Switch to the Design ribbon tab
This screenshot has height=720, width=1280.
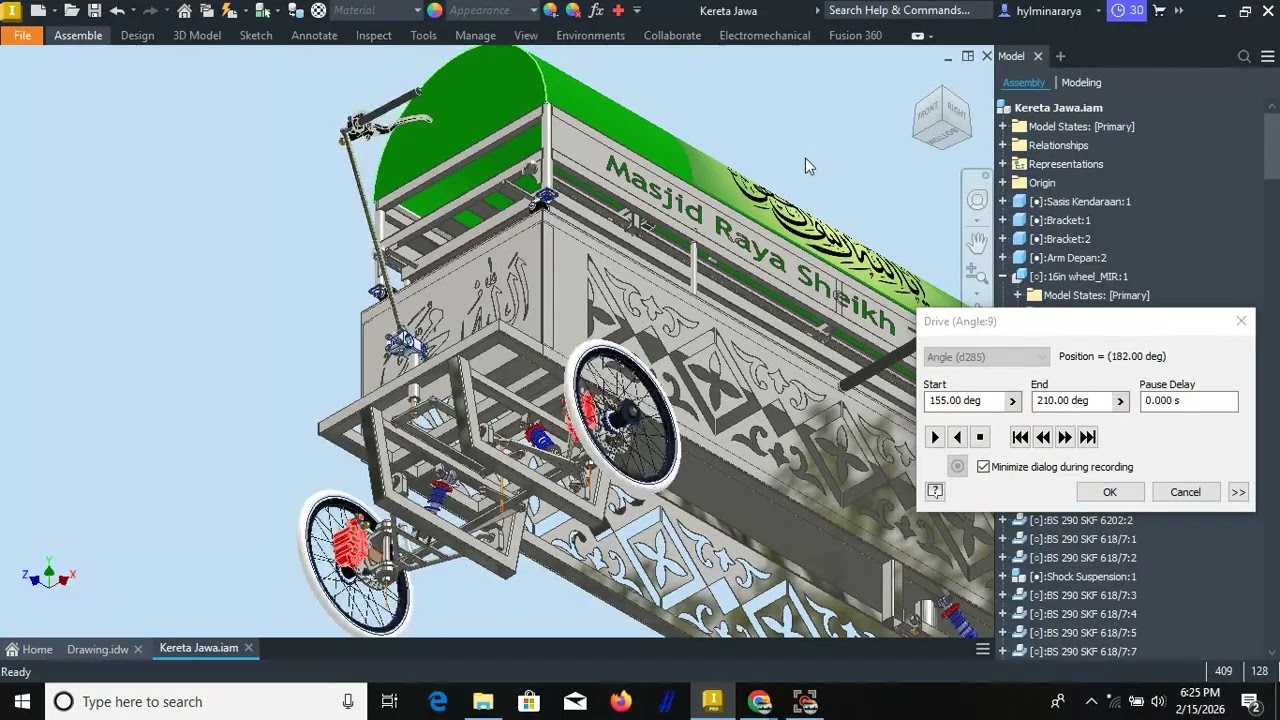pos(137,35)
